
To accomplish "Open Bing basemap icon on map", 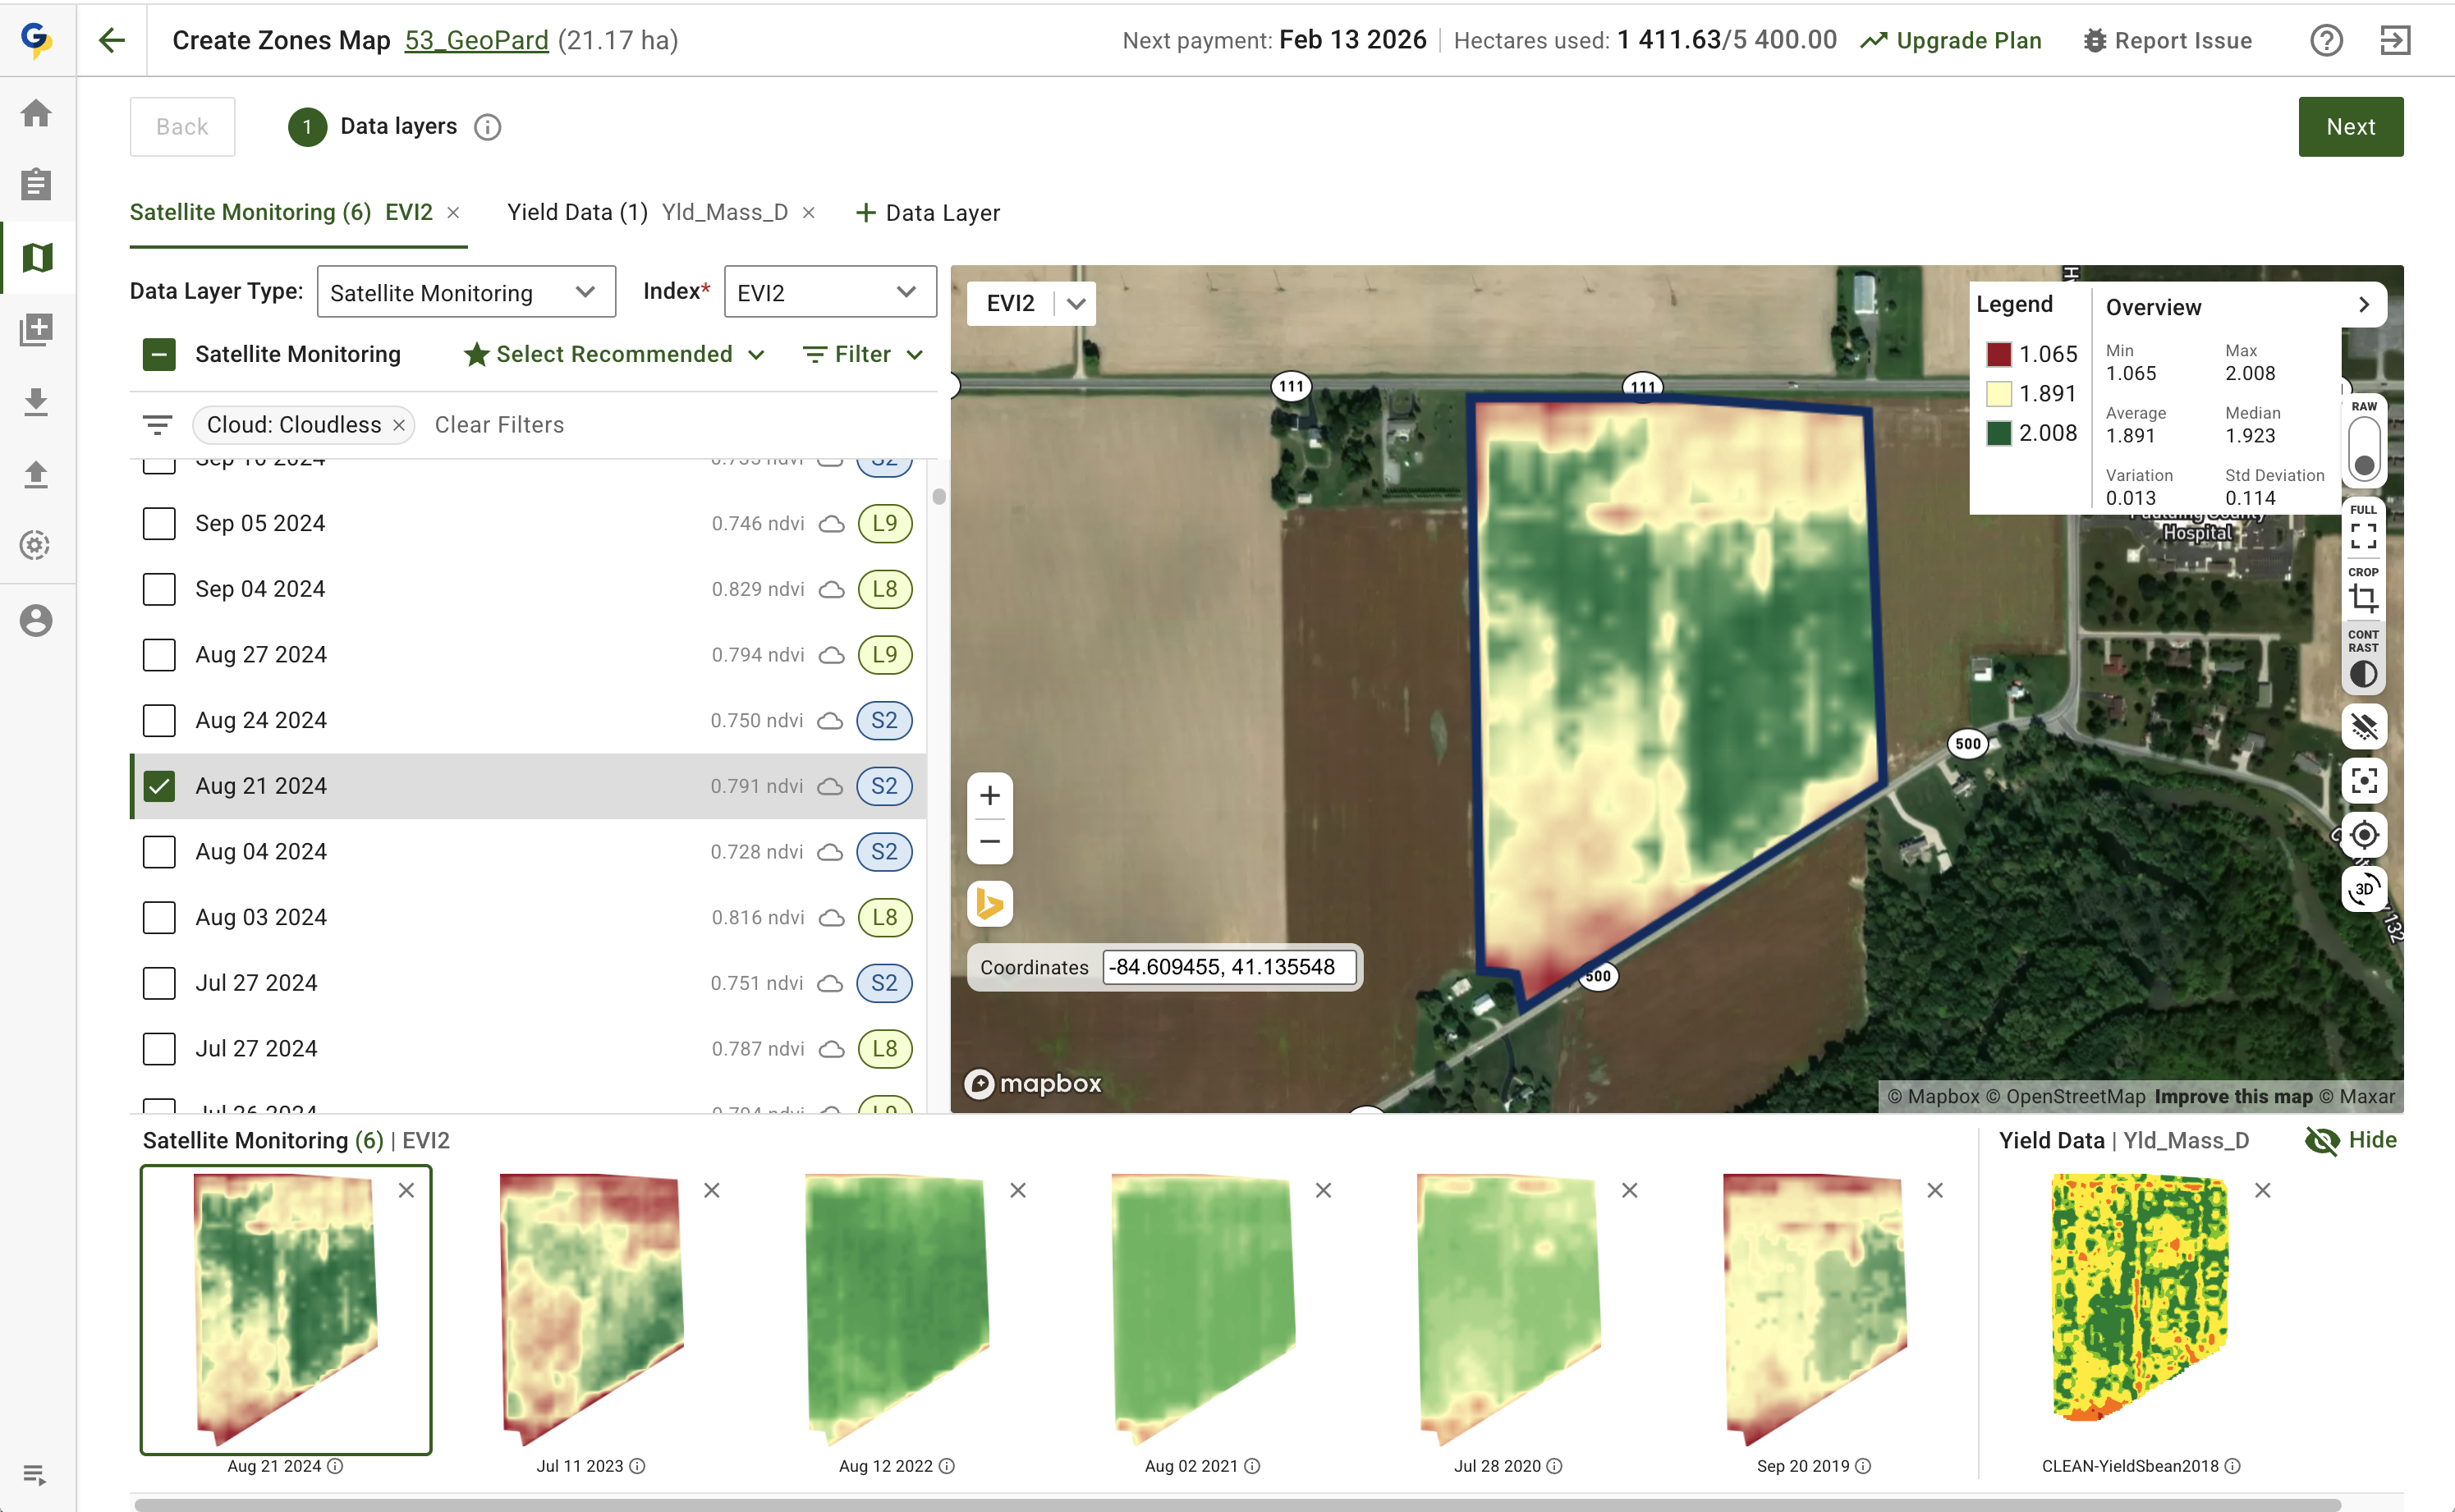I will (x=990, y=903).
